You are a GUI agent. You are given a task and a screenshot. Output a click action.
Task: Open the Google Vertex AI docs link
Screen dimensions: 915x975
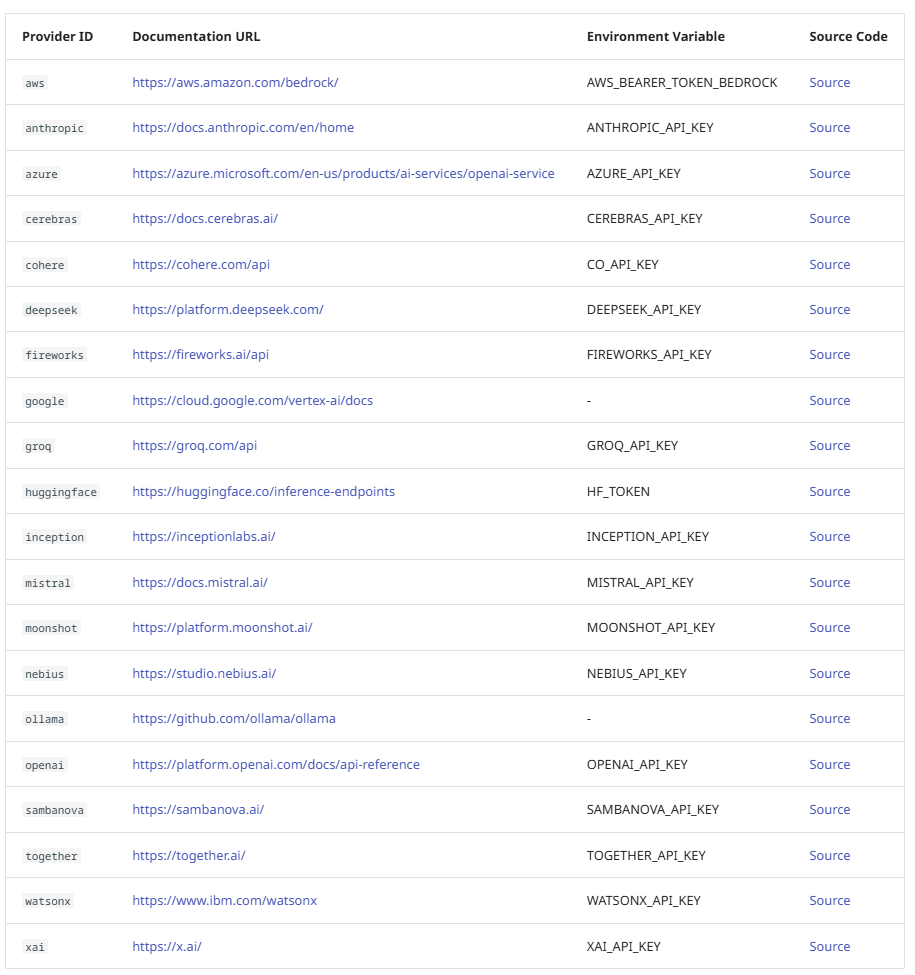[x=252, y=401]
